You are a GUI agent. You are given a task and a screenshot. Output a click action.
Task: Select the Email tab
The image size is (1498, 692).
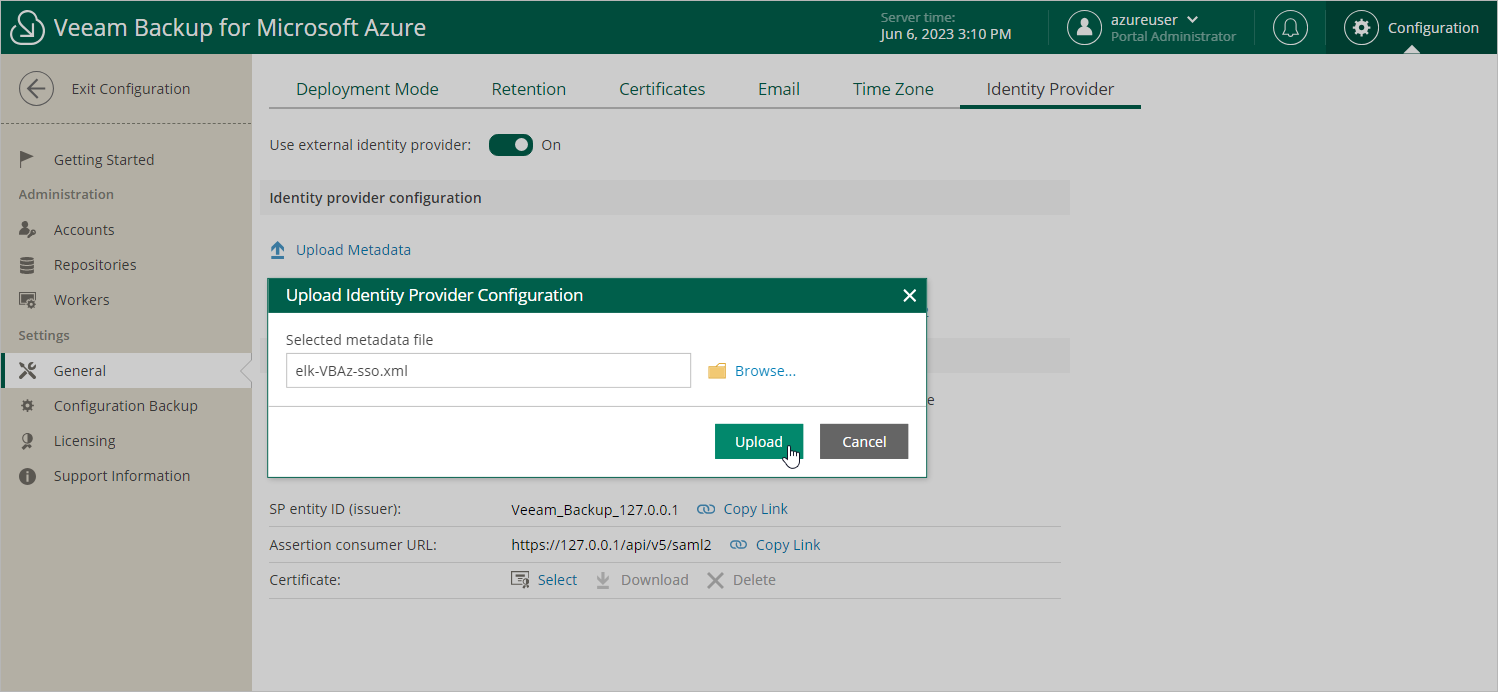[779, 89]
